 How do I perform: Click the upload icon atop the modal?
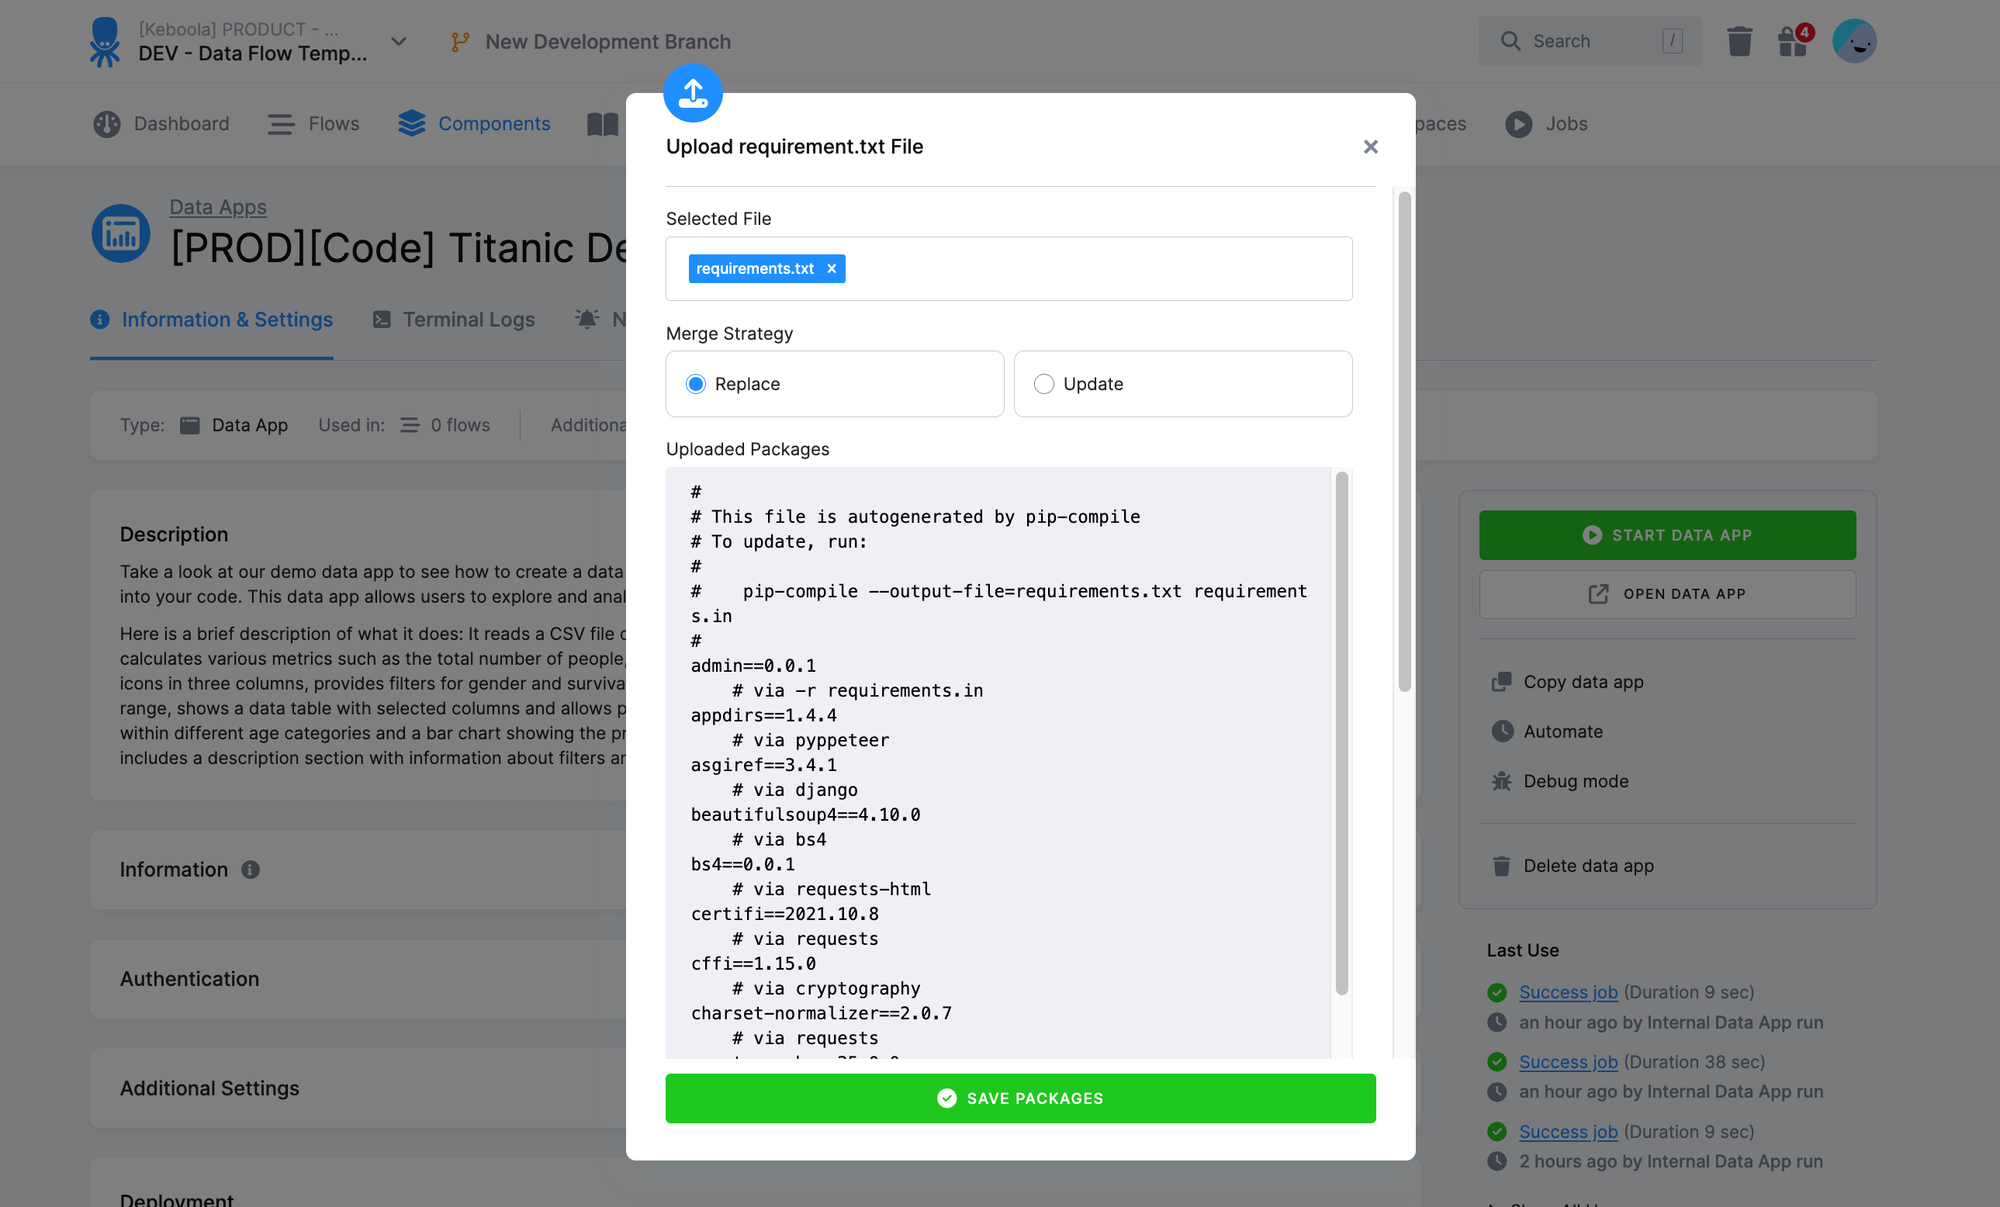693,93
